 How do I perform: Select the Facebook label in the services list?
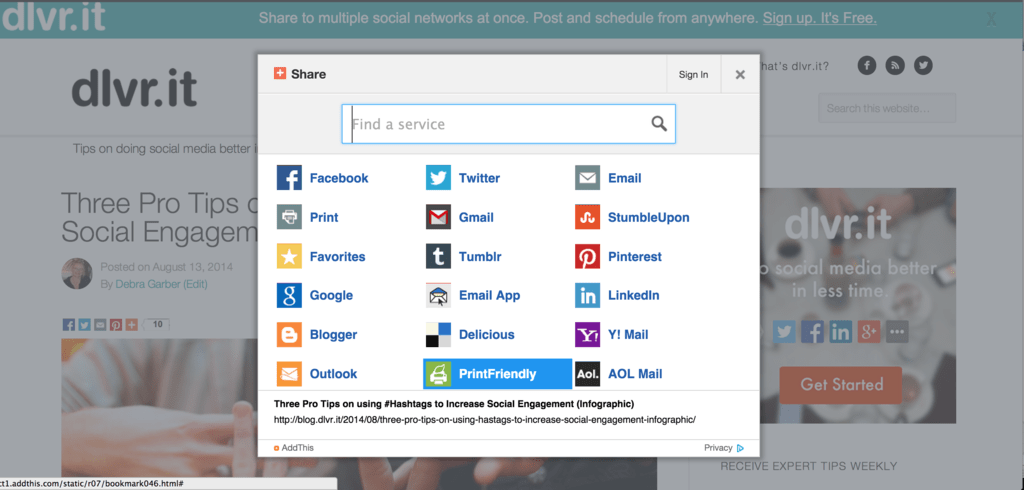[x=339, y=178]
